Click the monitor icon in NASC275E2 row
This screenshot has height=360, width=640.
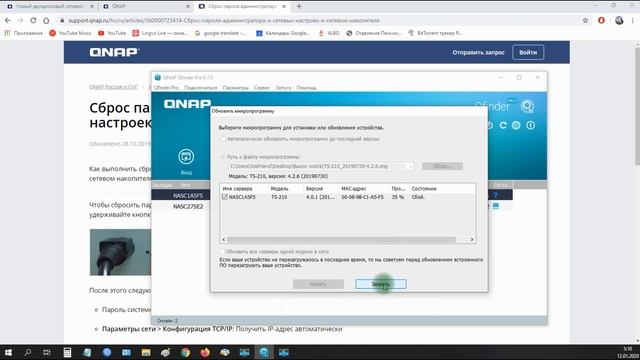[496, 206]
